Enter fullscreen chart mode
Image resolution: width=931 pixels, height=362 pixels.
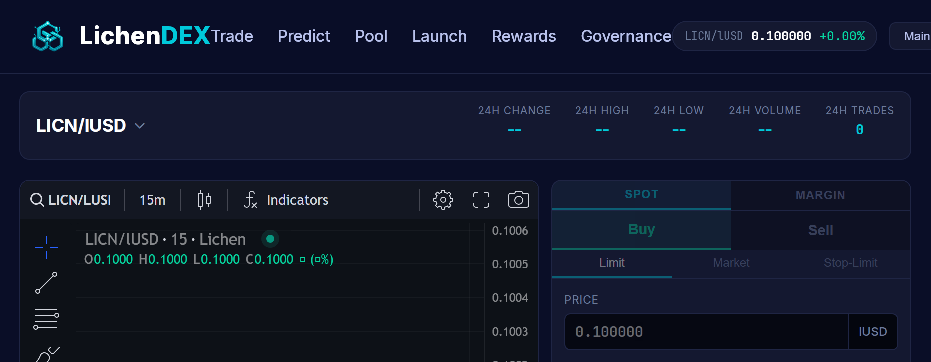pos(481,200)
